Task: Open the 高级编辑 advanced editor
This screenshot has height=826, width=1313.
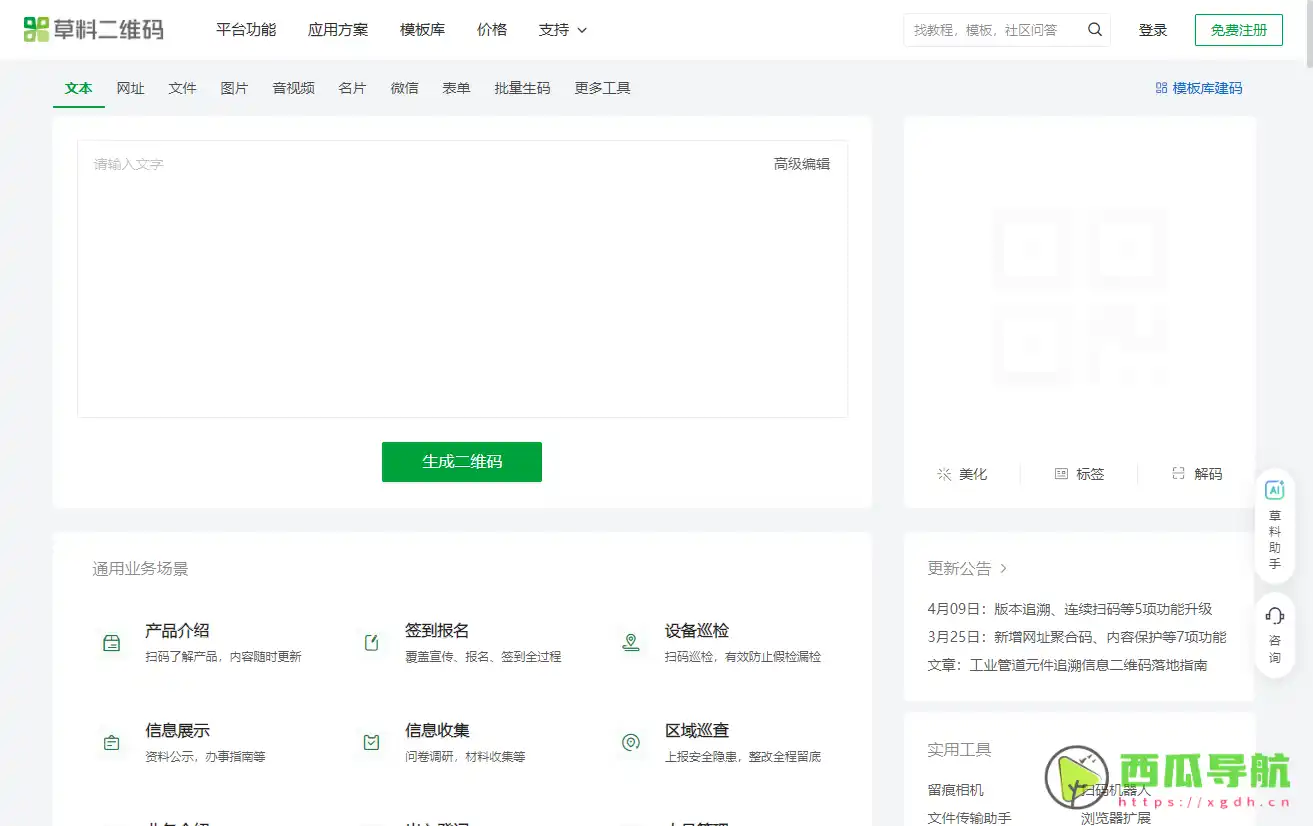Action: point(801,163)
